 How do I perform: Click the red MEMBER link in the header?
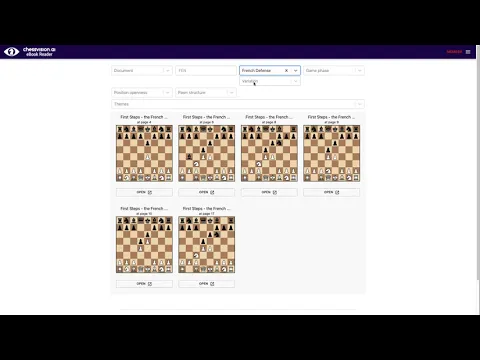(x=454, y=52)
